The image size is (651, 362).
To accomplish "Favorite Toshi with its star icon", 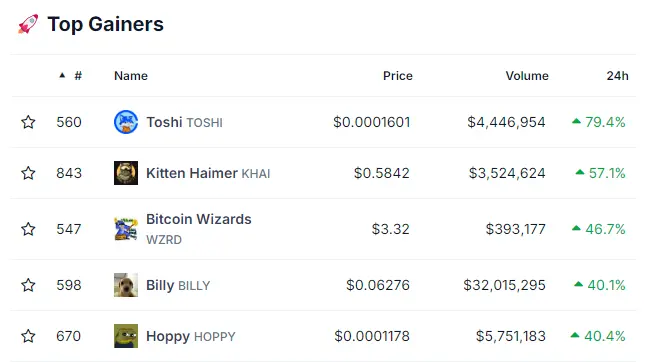I will pos(28,122).
